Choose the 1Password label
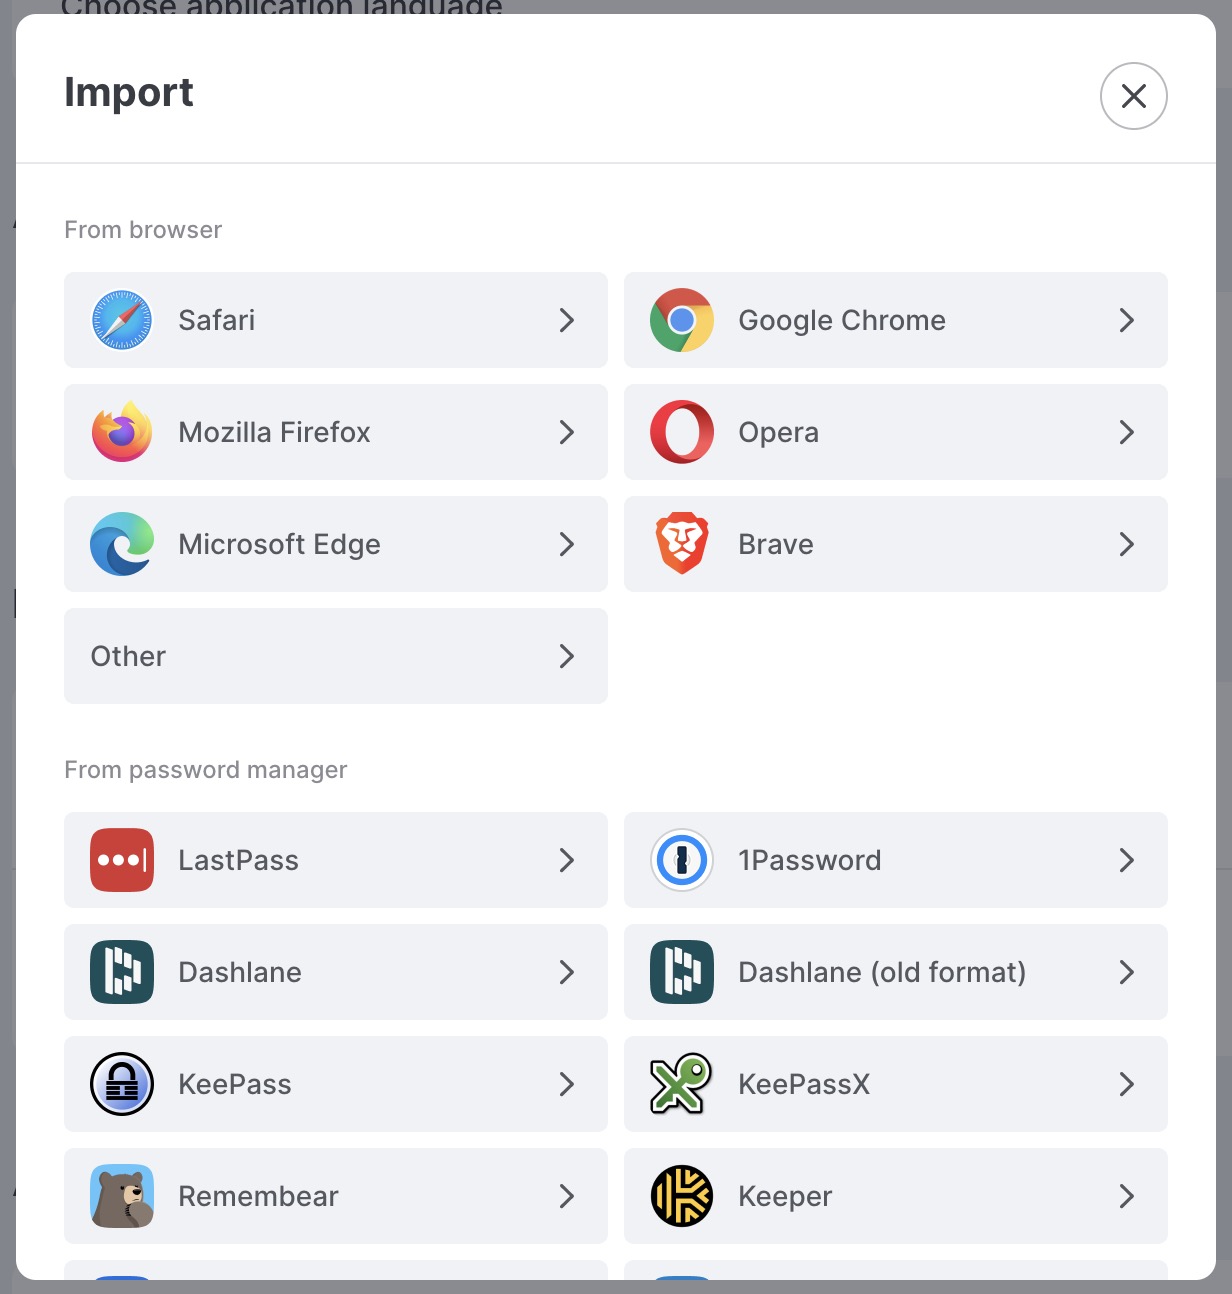1232x1294 pixels. [x=810, y=860]
